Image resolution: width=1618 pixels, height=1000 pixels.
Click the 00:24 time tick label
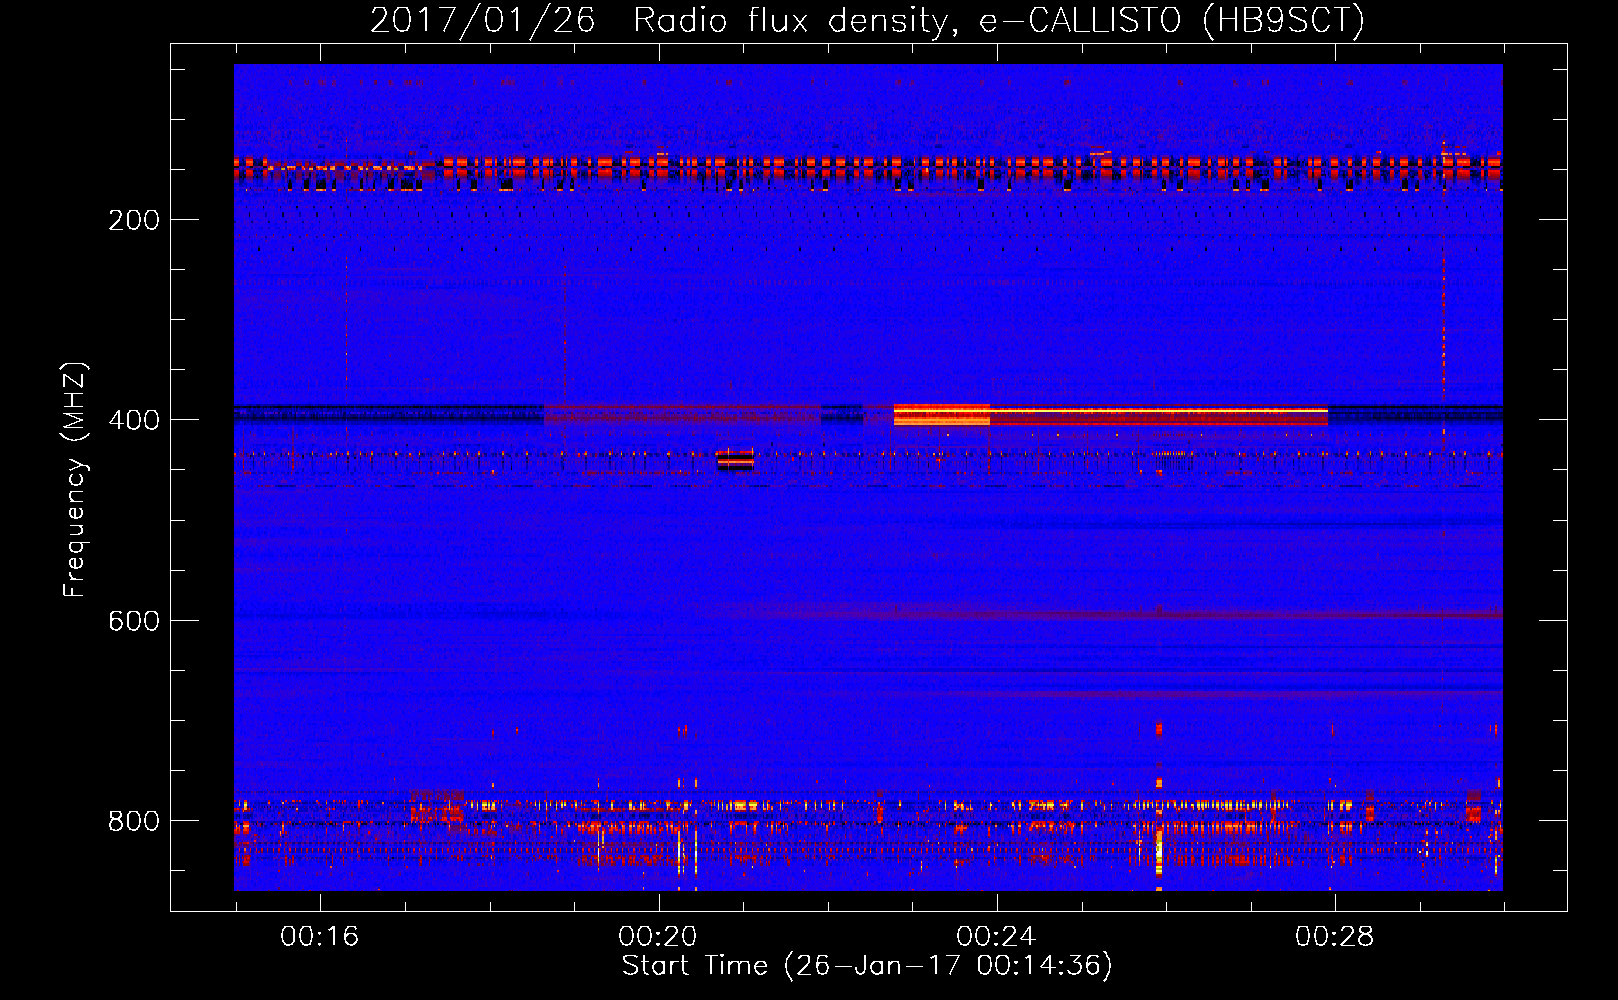coord(996,936)
